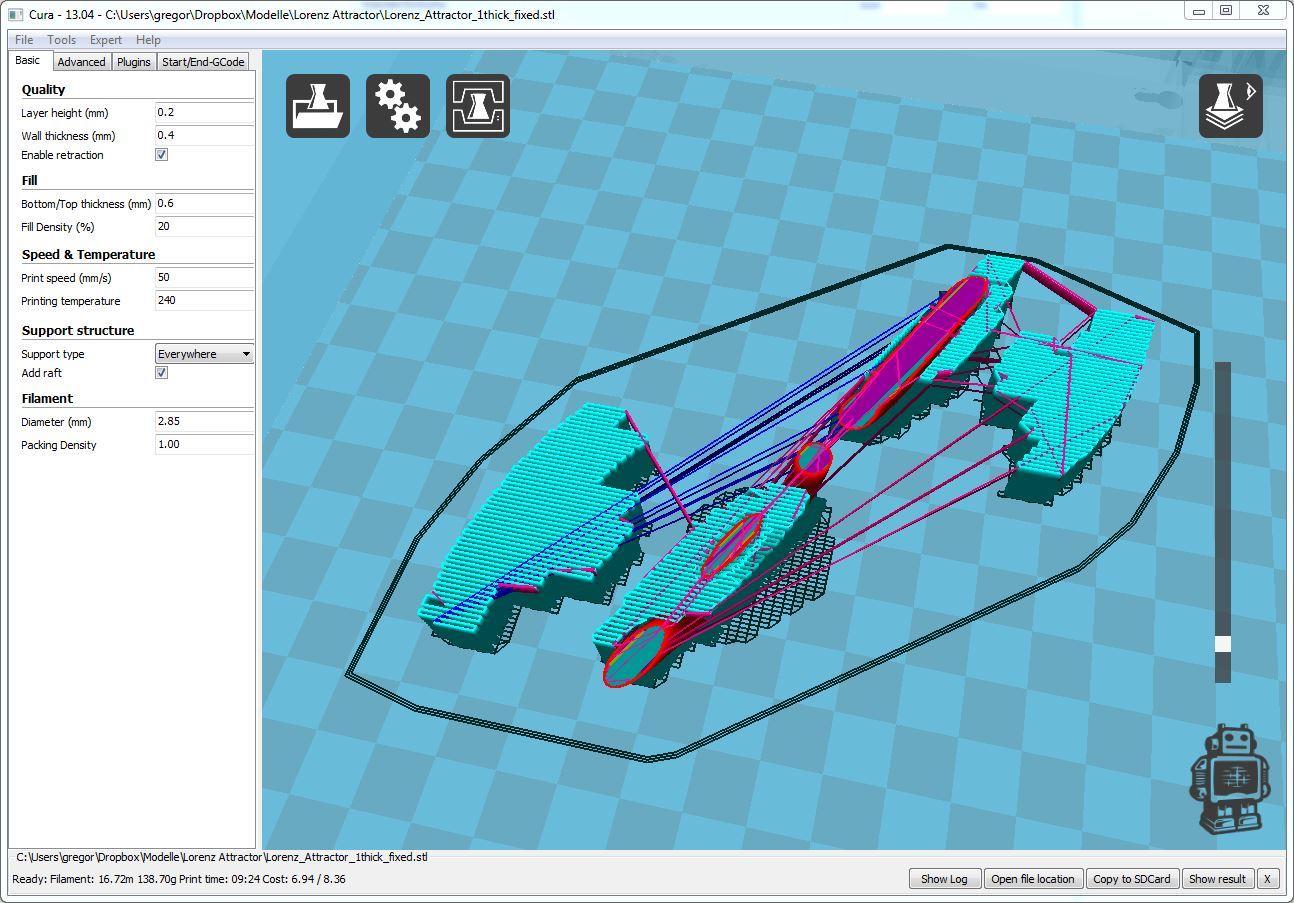
Task: Open the Tools menu
Action: 61,40
